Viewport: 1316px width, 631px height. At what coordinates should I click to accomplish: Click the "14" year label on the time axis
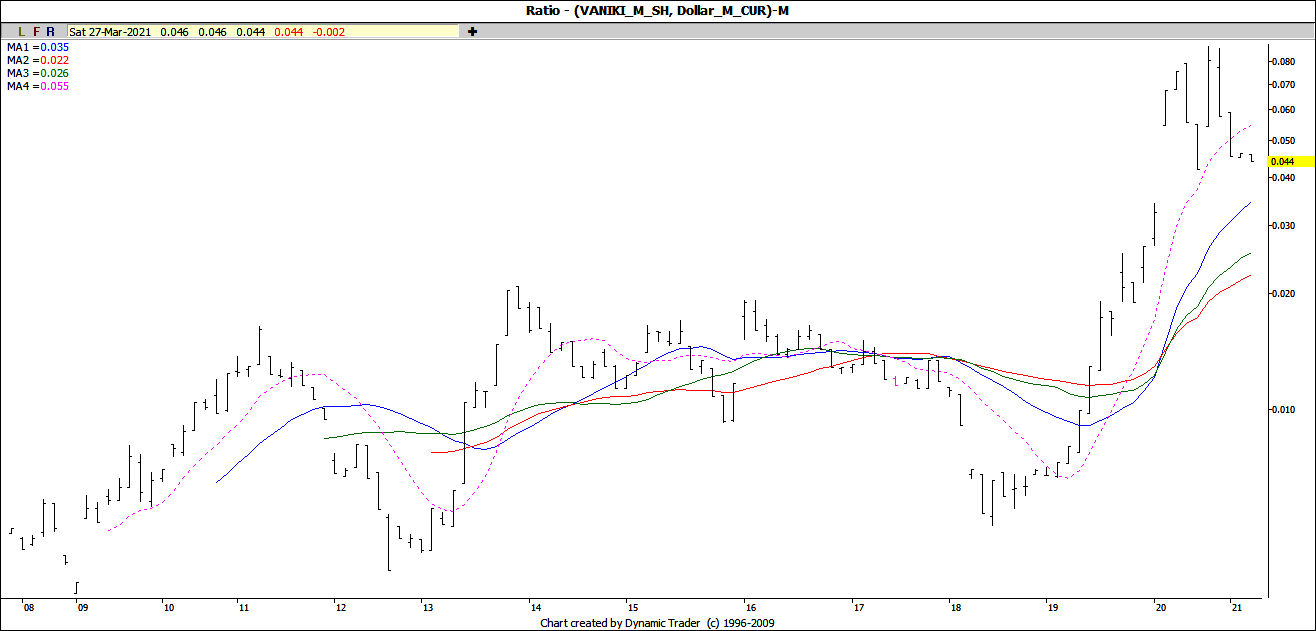click(x=536, y=608)
